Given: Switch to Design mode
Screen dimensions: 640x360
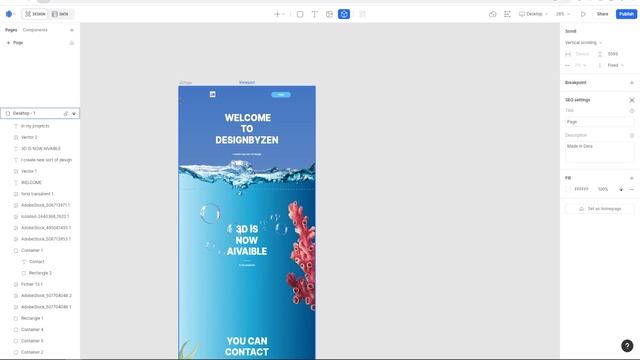Looking at the screenshot, I should click(35, 14).
